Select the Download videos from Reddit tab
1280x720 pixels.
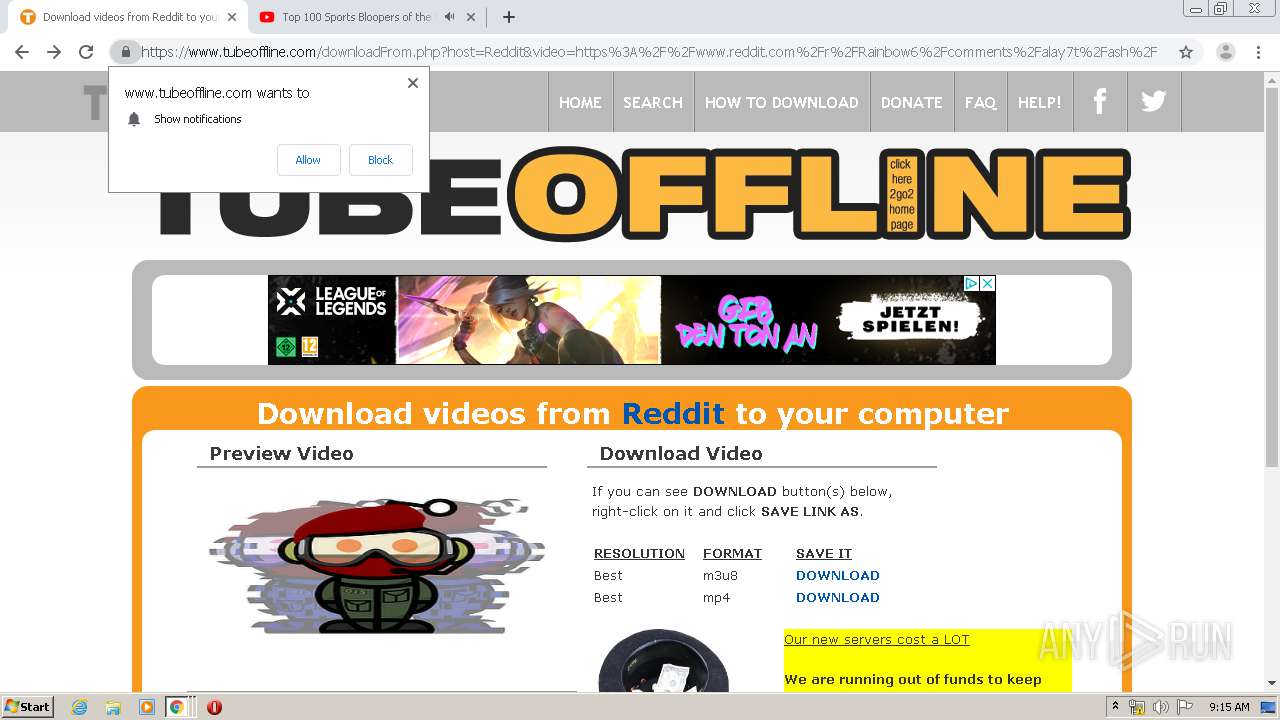pos(128,17)
